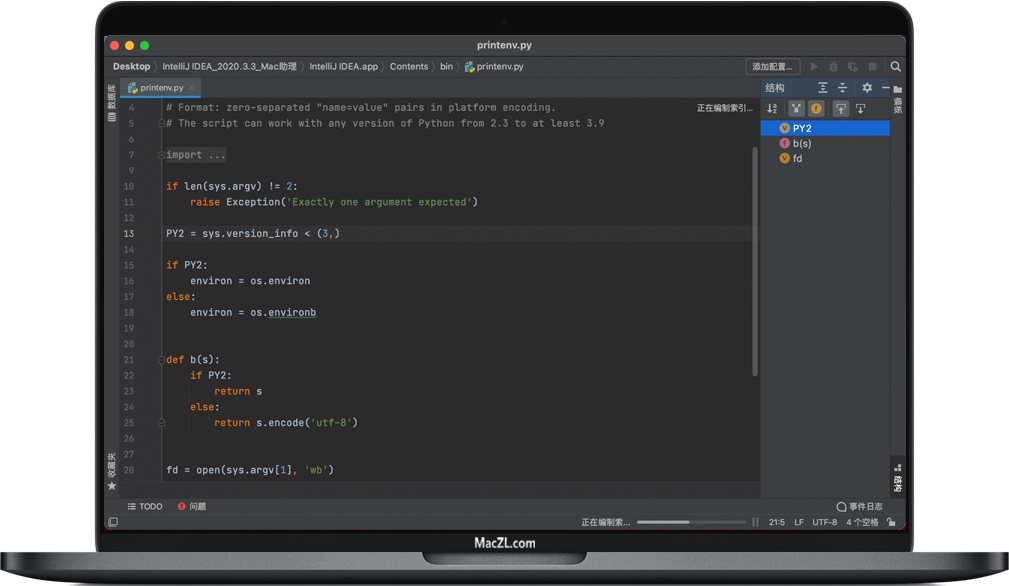The width and height of the screenshot is (1009, 586).
Task: Start the debugger from the toolbar
Action: pyautogui.click(x=832, y=67)
